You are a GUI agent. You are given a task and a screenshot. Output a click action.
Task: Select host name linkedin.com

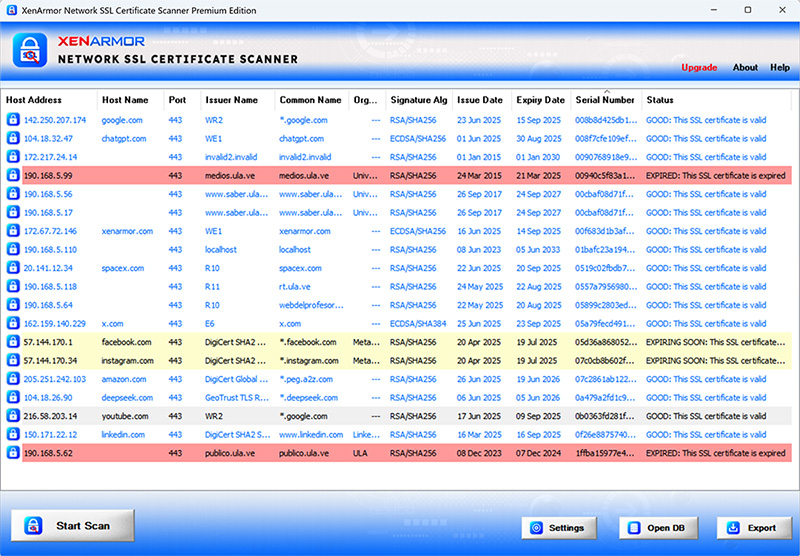coord(123,435)
